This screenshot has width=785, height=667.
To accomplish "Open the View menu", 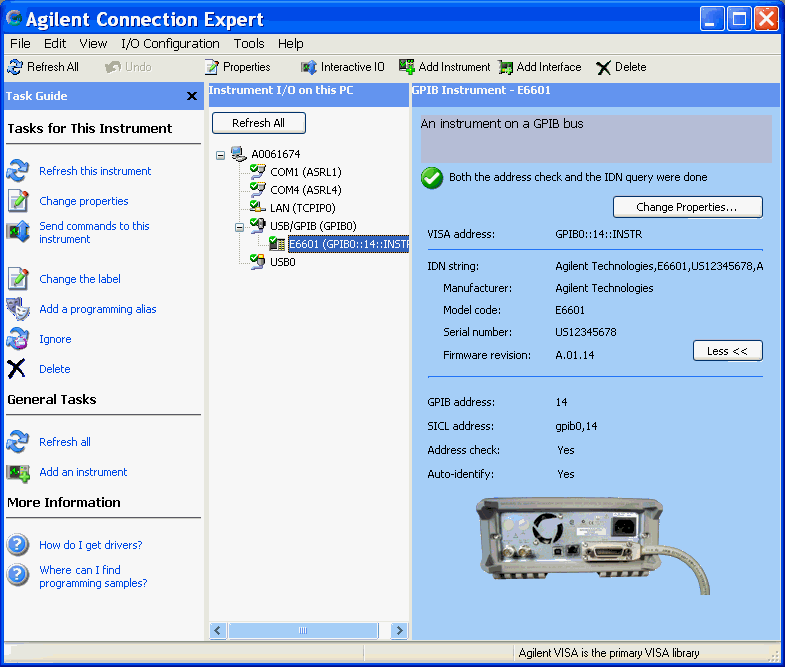I will point(93,44).
